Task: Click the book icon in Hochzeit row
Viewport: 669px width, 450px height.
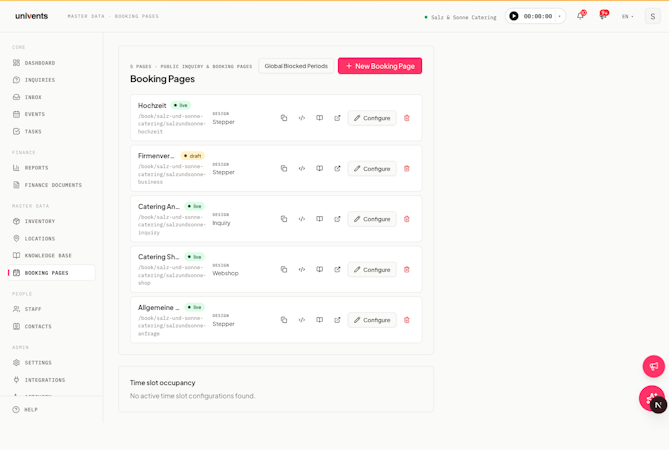Action: pyautogui.click(x=320, y=118)
